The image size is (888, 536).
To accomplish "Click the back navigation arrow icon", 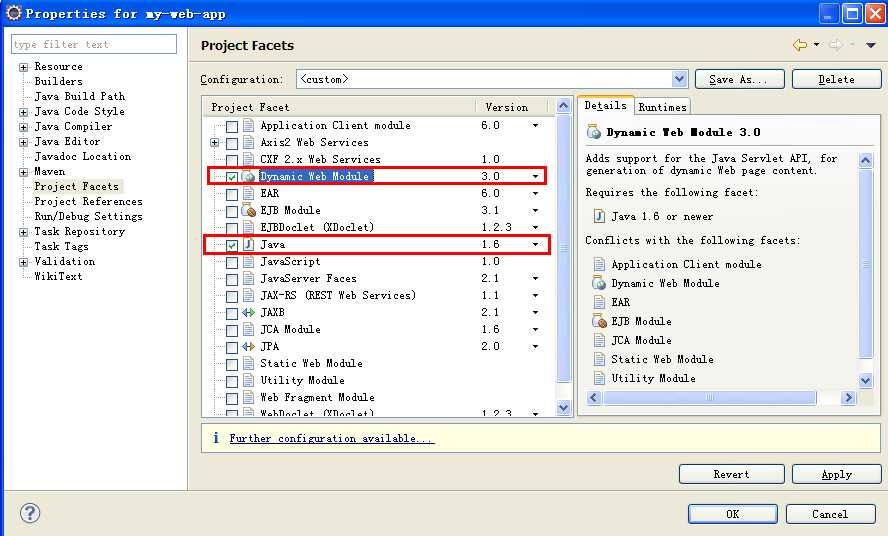I will (x=800, y=45).
